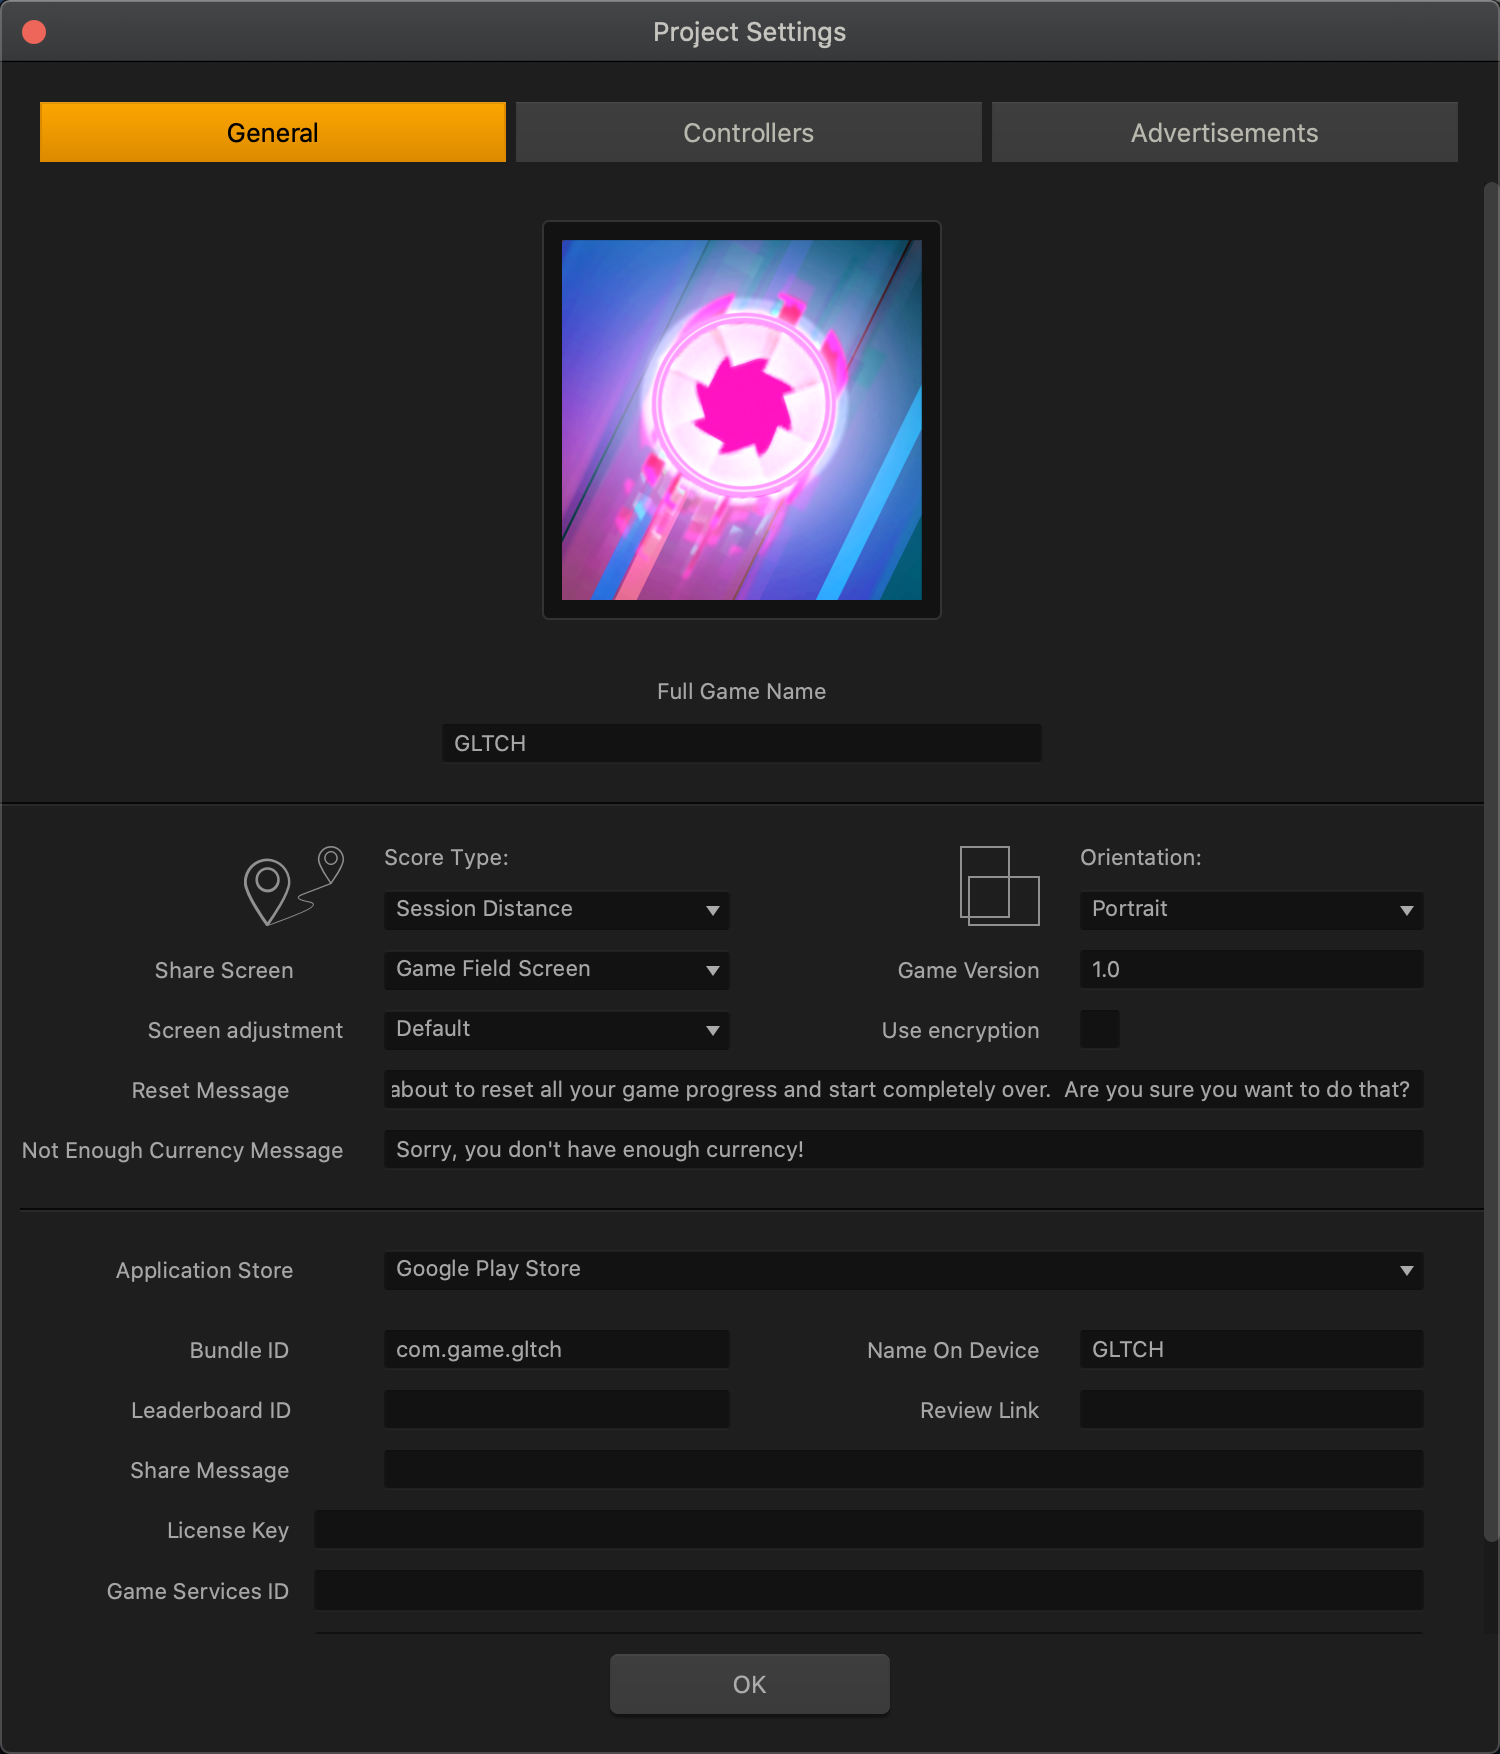Viewport: 1500px width, 1754px height.
Task: Click the Game Services ID field
Action: (x=868, y=1590)
